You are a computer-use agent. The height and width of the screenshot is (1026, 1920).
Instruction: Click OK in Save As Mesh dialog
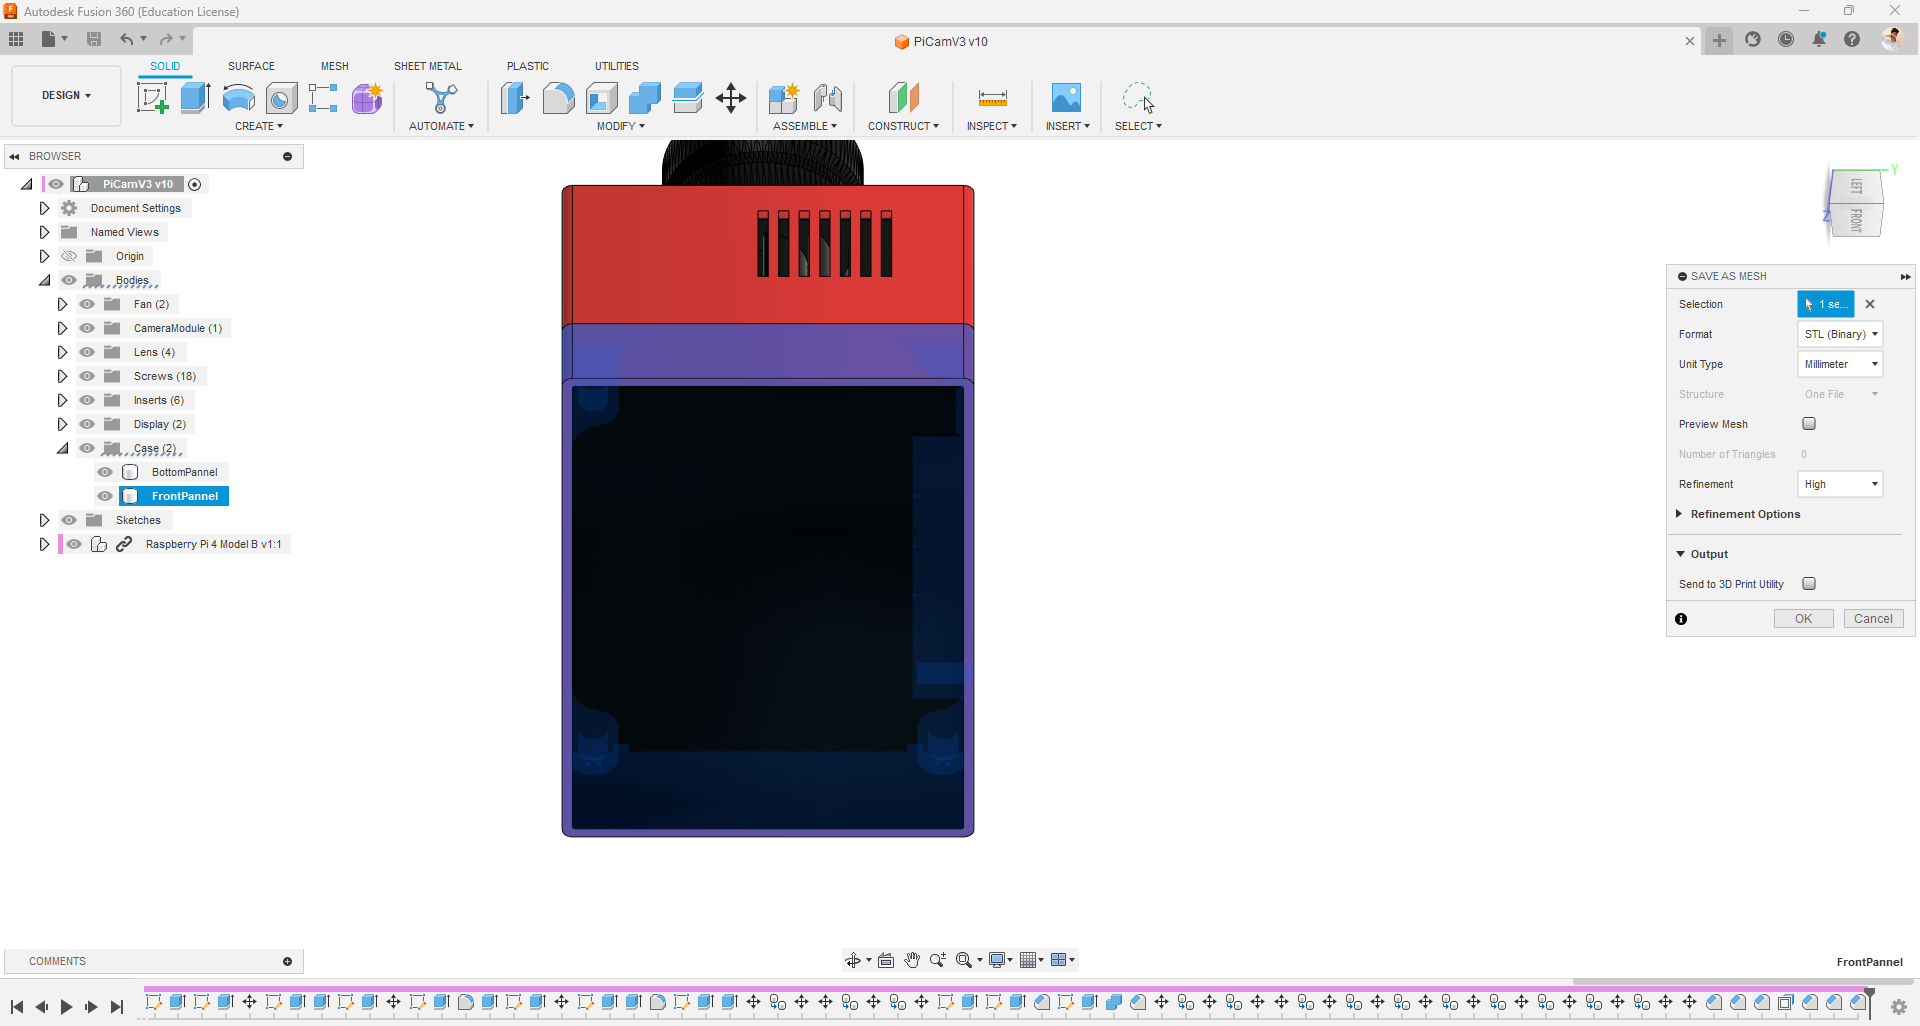coord(1803,619)
